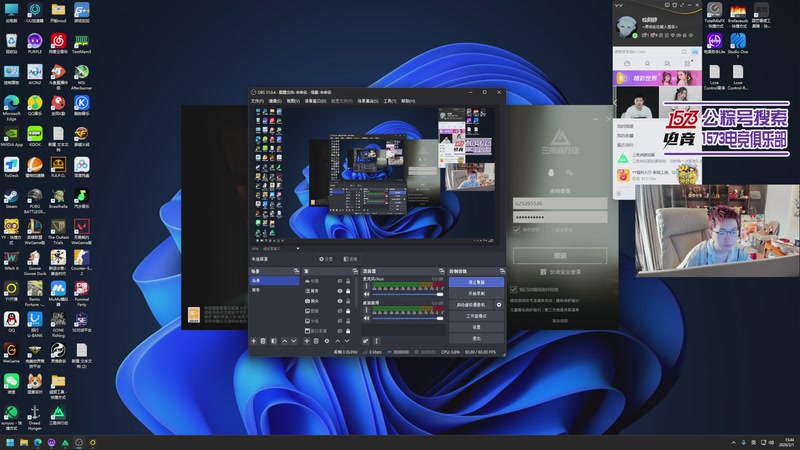Adjust 麦克风/Aux volume slider
The width and height of the screenshot is (800, 450).
pyautogui.click(x=408, y=294)
